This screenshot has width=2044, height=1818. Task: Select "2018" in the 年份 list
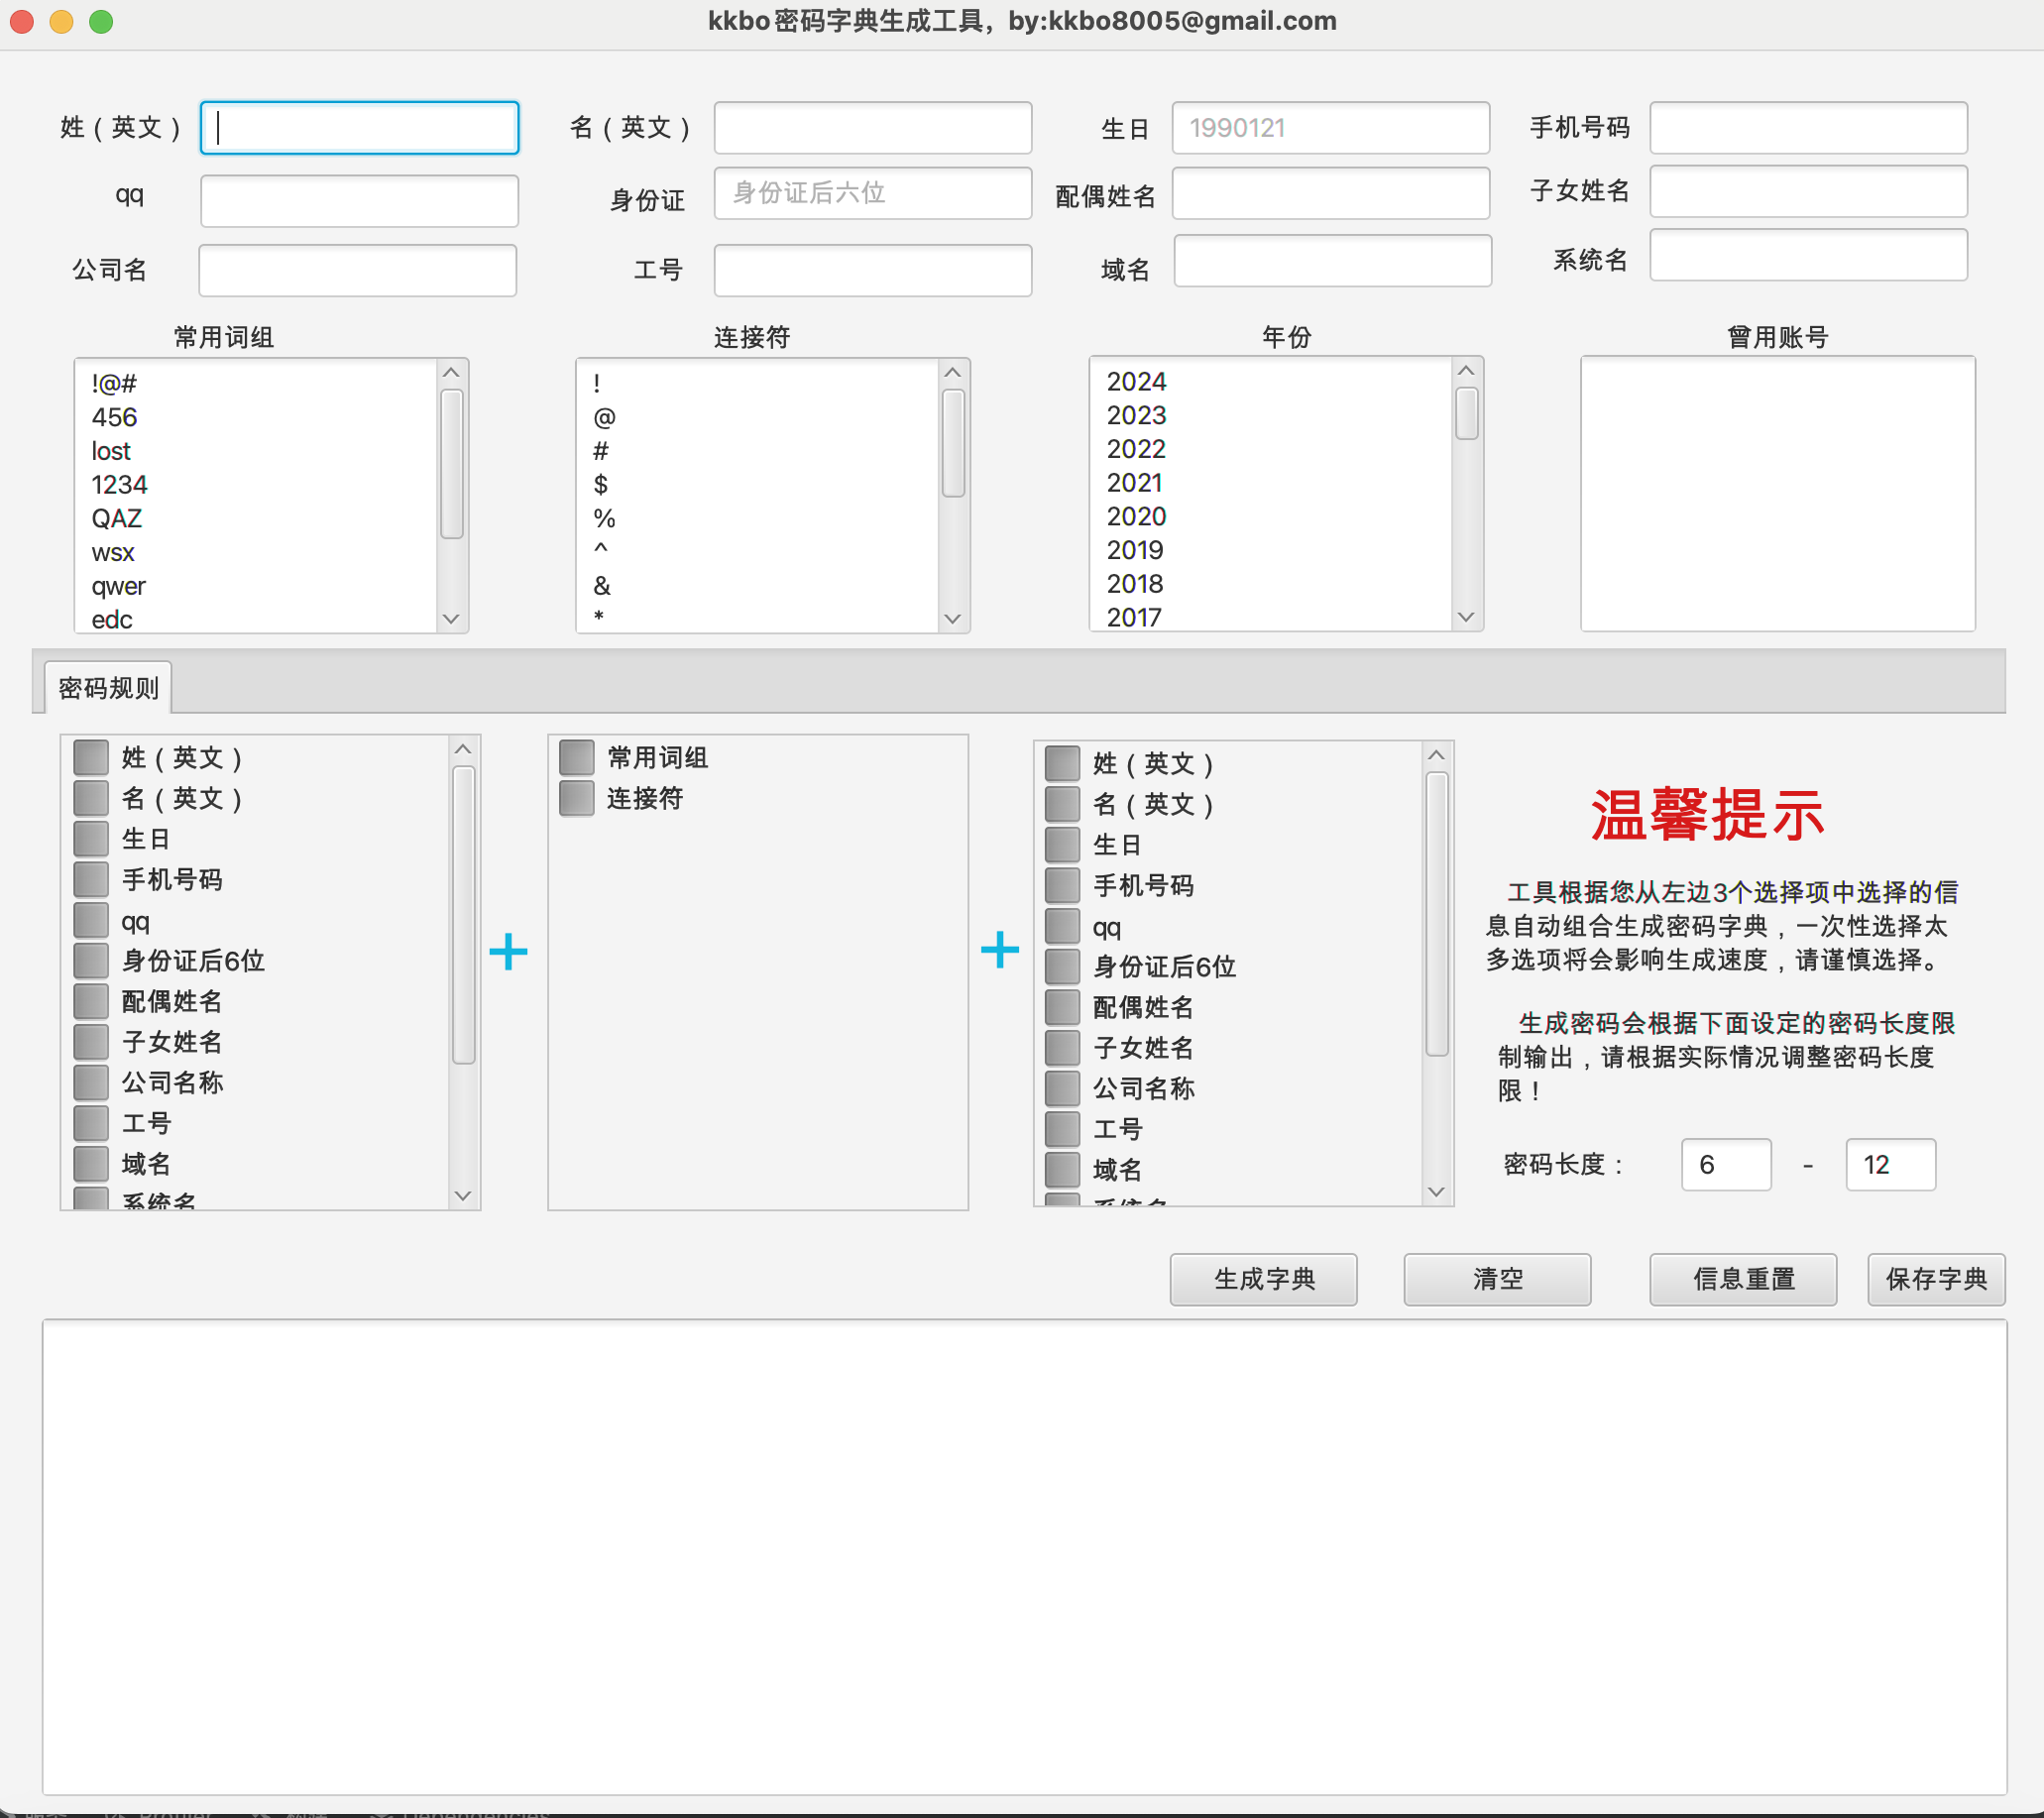point(1271,584)
